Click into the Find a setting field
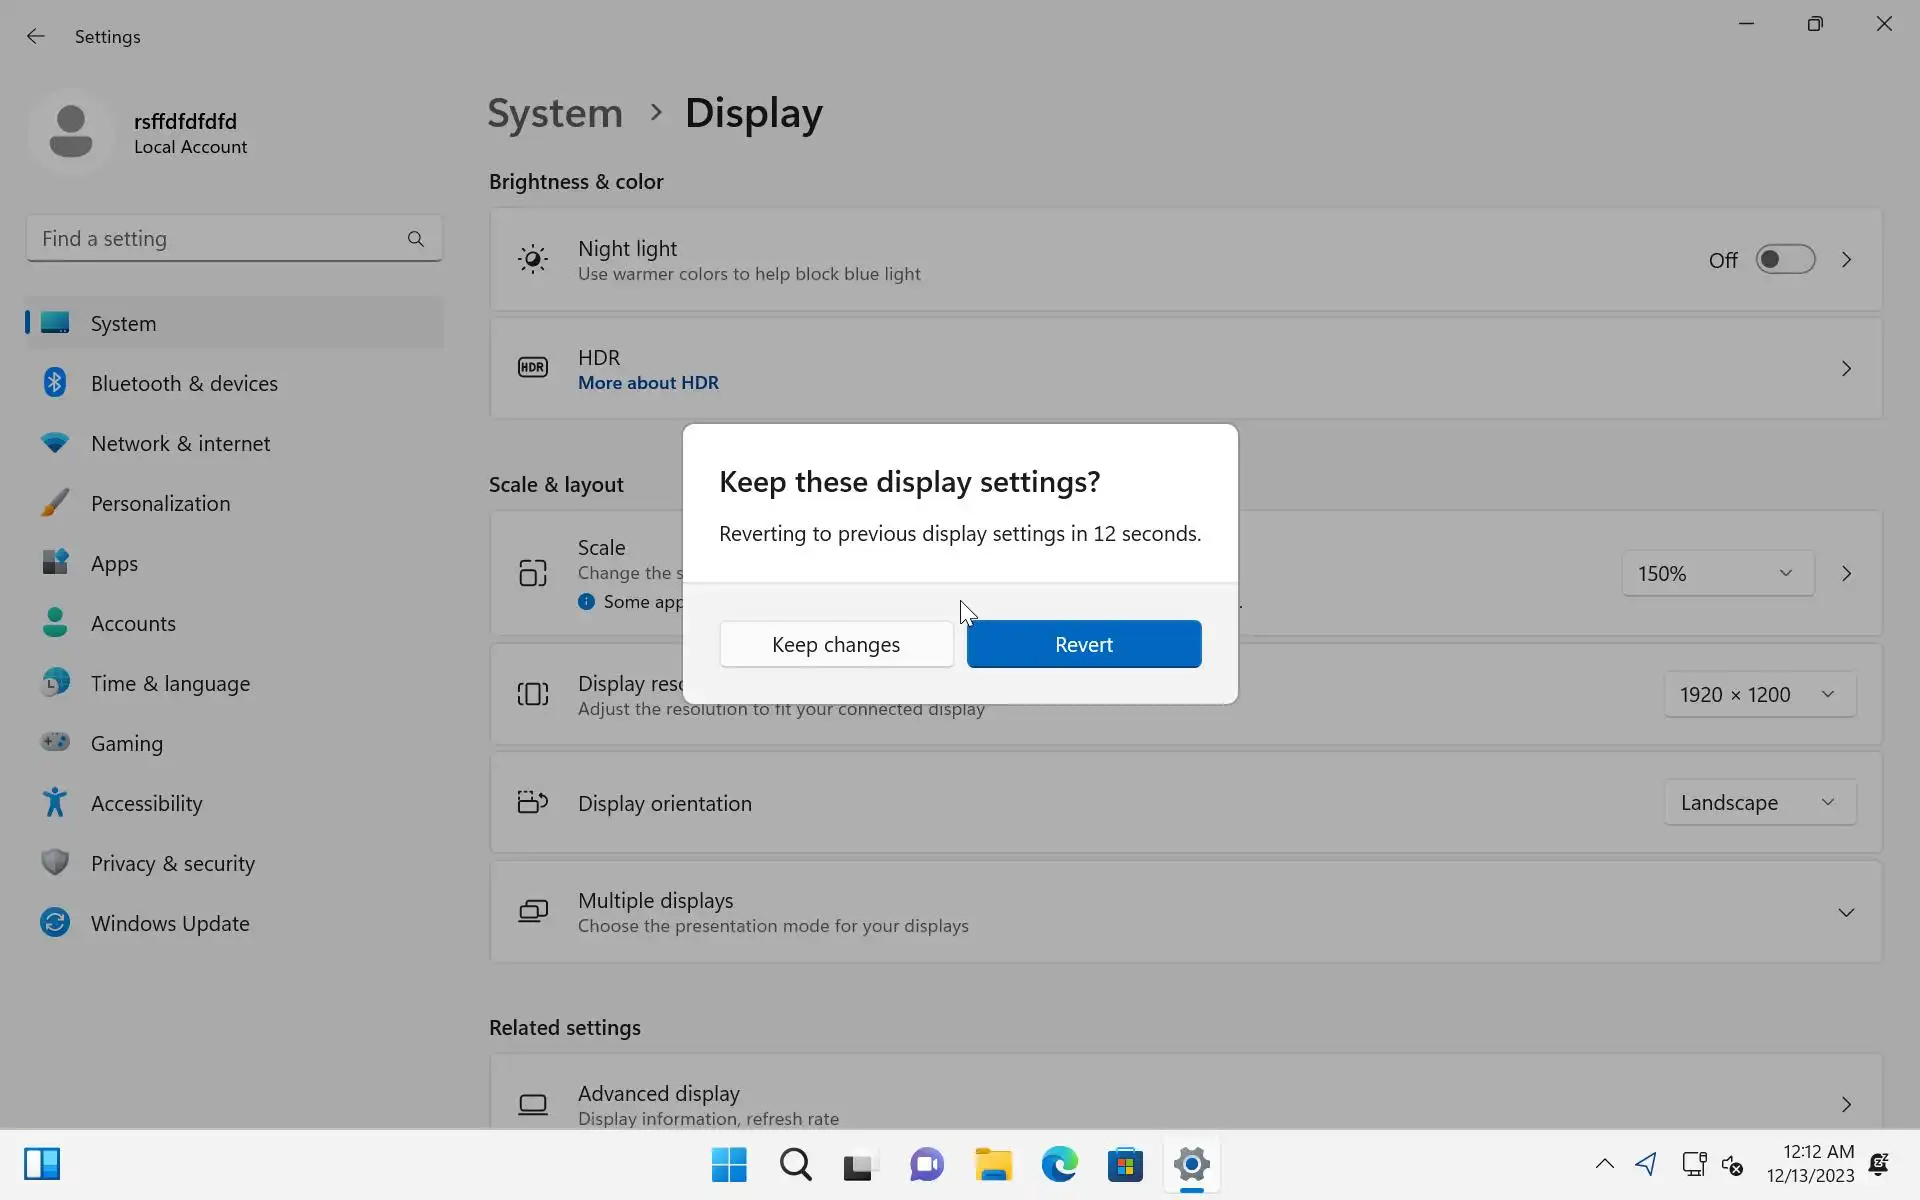 coord(215,239)
